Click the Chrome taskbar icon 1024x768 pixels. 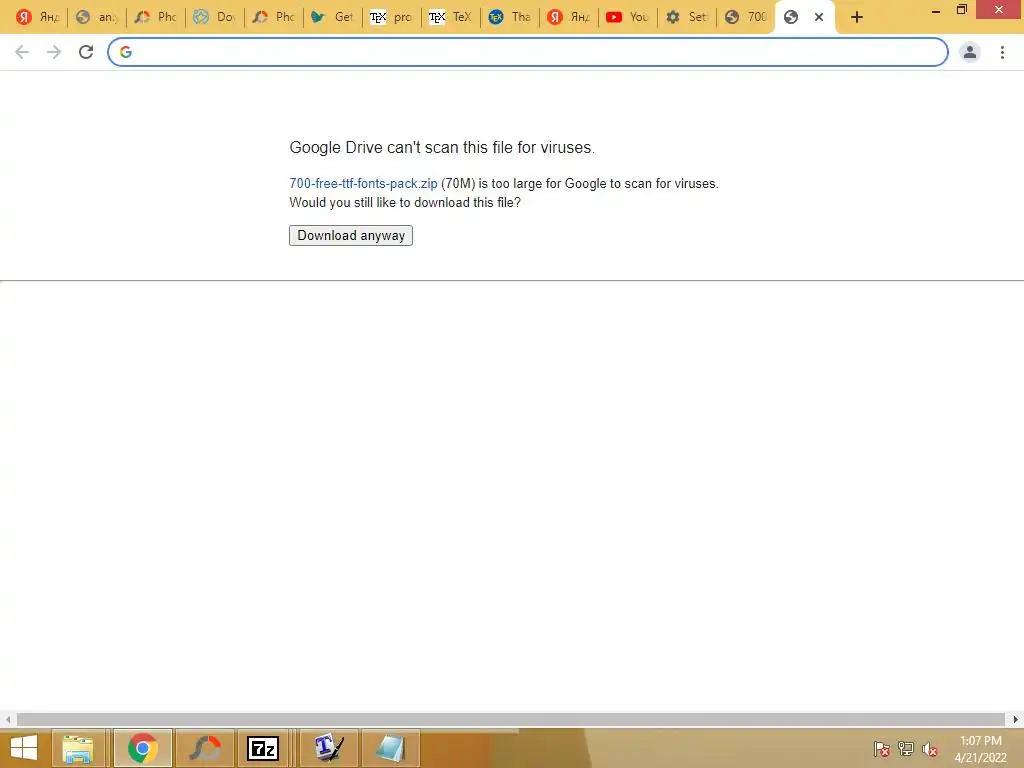tap(143, 748)
